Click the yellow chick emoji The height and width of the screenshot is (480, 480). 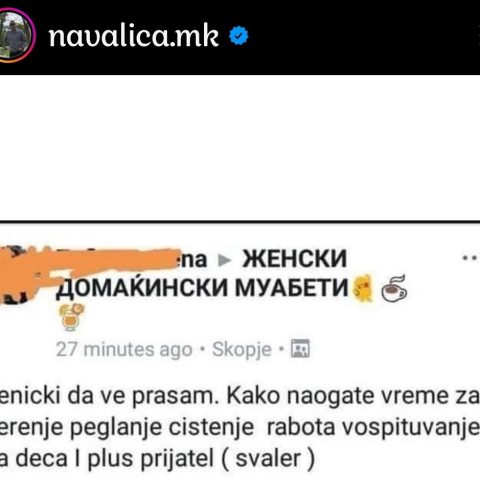(363, 288)
